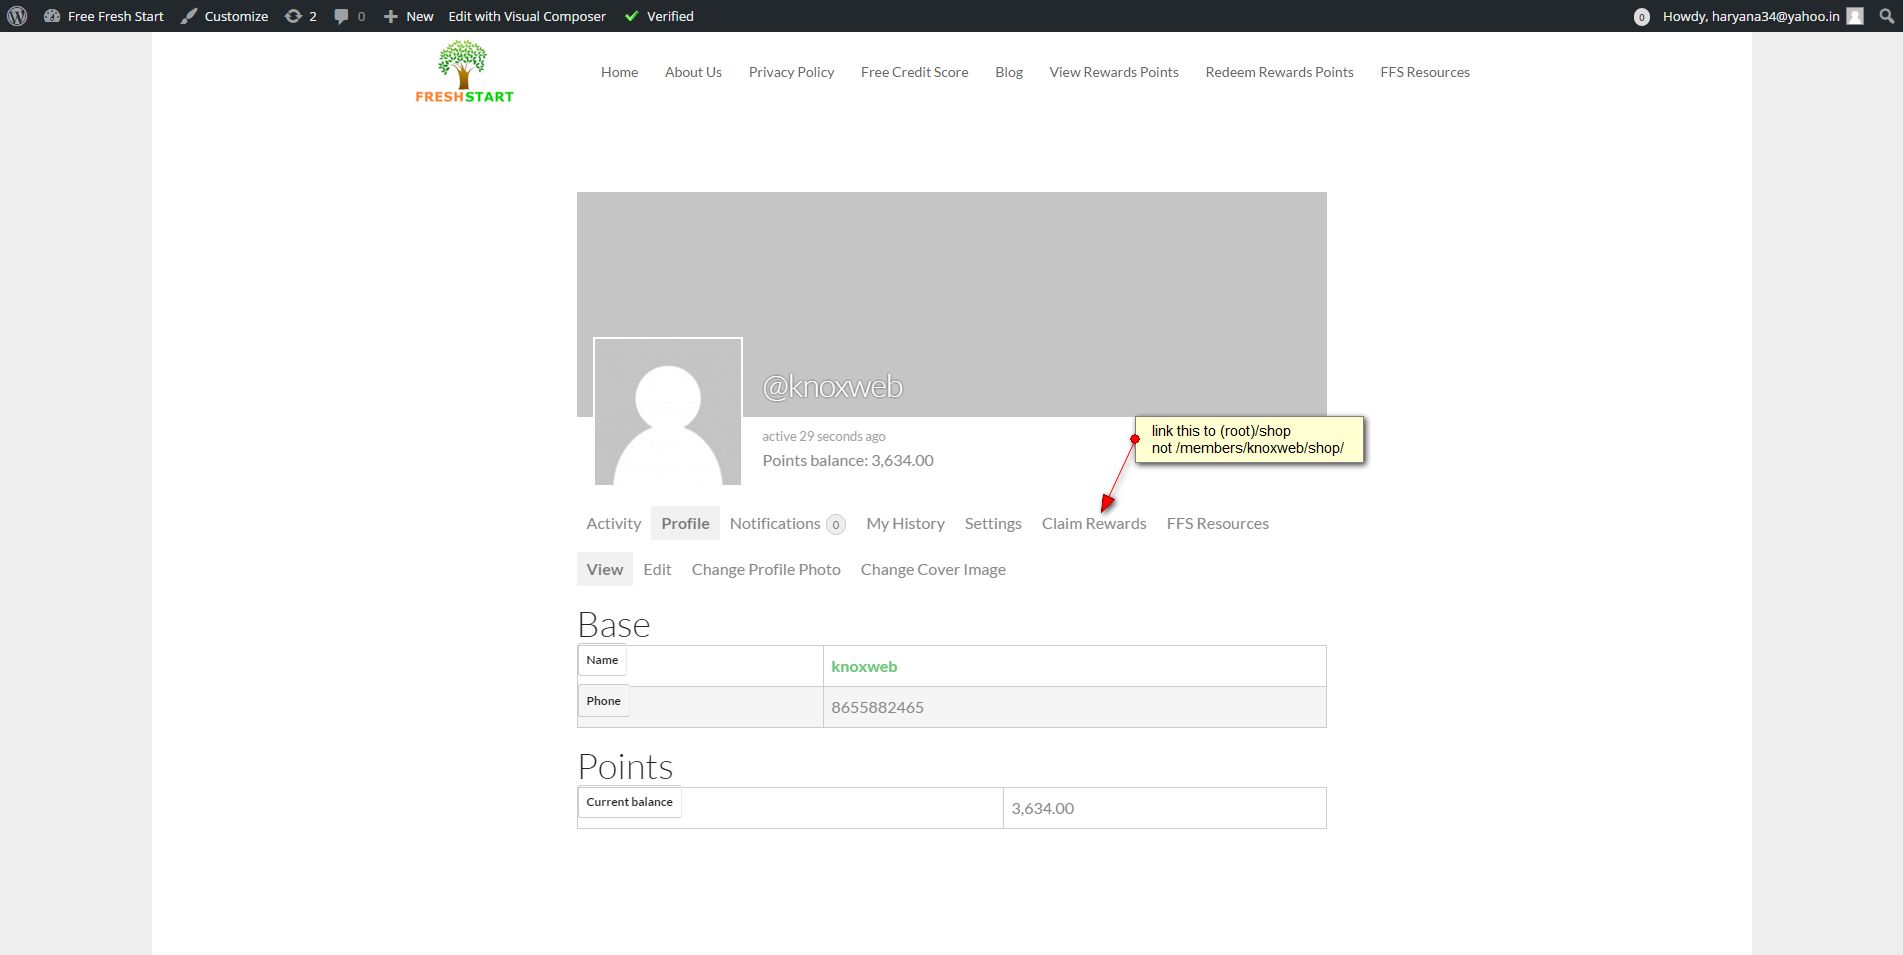This screenshot has width=1903, height=955.
Task: Open the About Us page
Action: click(693, 72)
